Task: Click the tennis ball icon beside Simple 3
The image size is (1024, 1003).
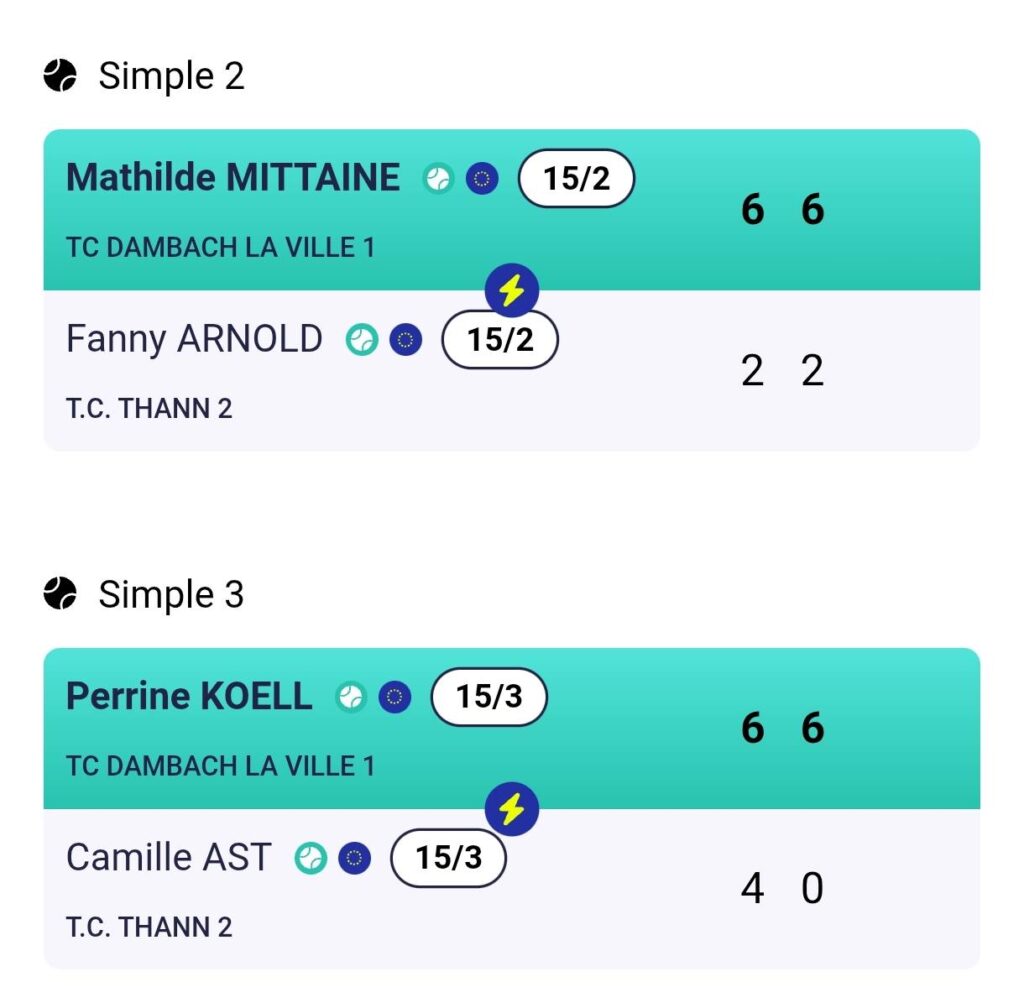Action: (x=61, y=595)
